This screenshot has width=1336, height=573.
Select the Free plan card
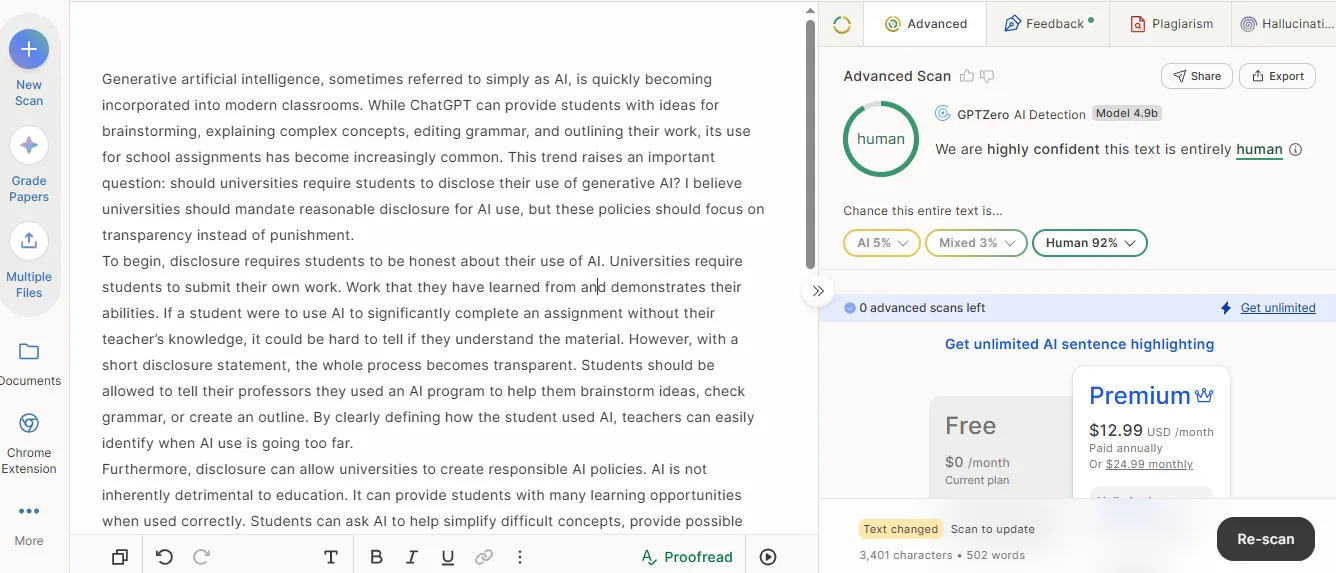1000,446
